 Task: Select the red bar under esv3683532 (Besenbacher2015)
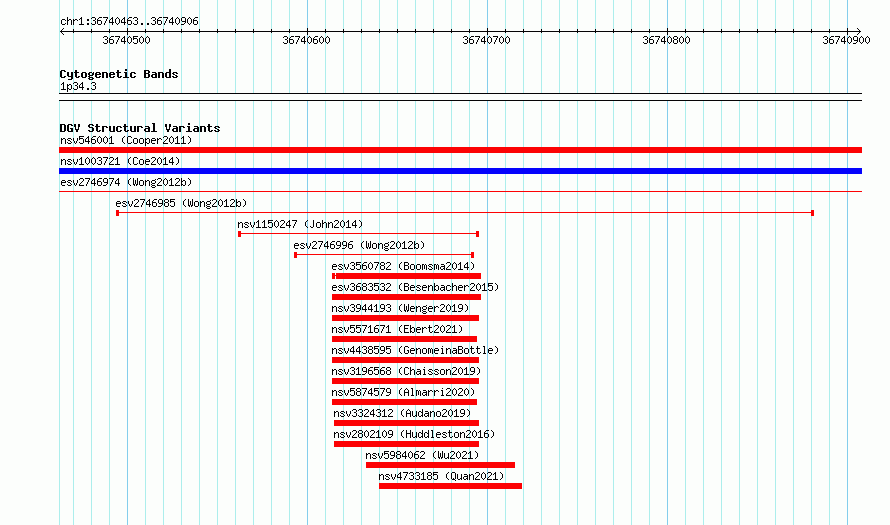406,297
